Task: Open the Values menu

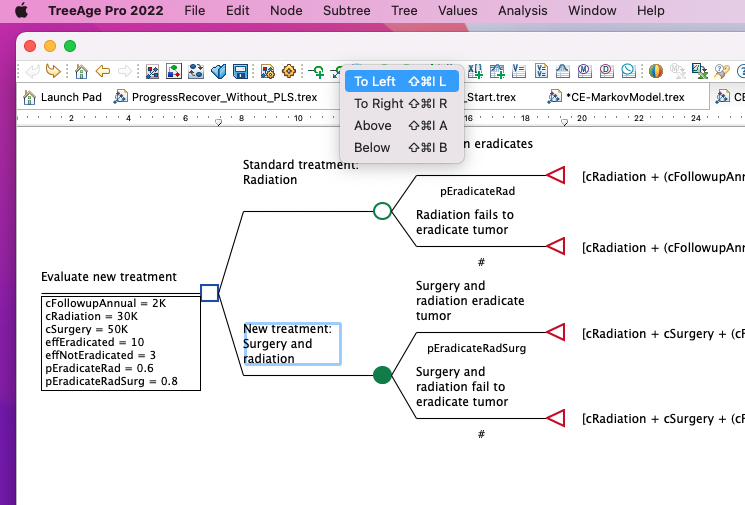Action: pos(458,10)
